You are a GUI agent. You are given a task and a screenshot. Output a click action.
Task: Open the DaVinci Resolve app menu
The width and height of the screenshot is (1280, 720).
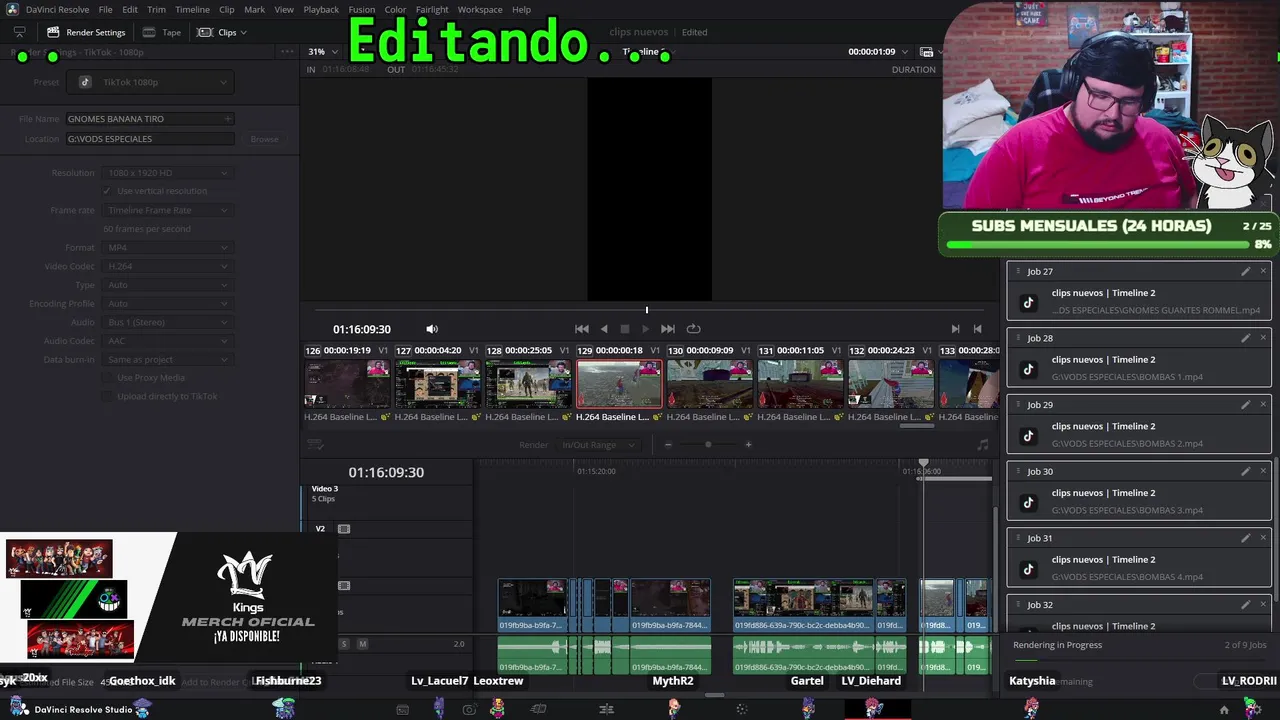click(57, 10)
